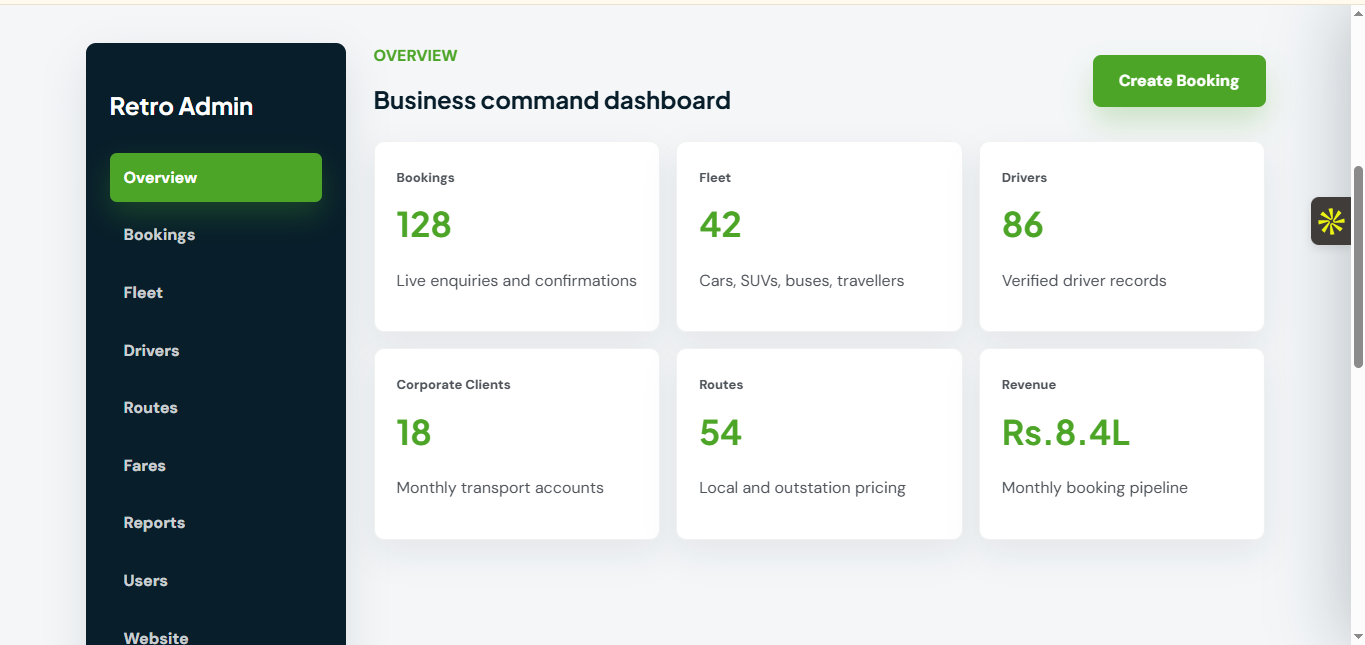The image size is (1365, 645).
Task: Click the Routes card label
Action: pos(721,385)
